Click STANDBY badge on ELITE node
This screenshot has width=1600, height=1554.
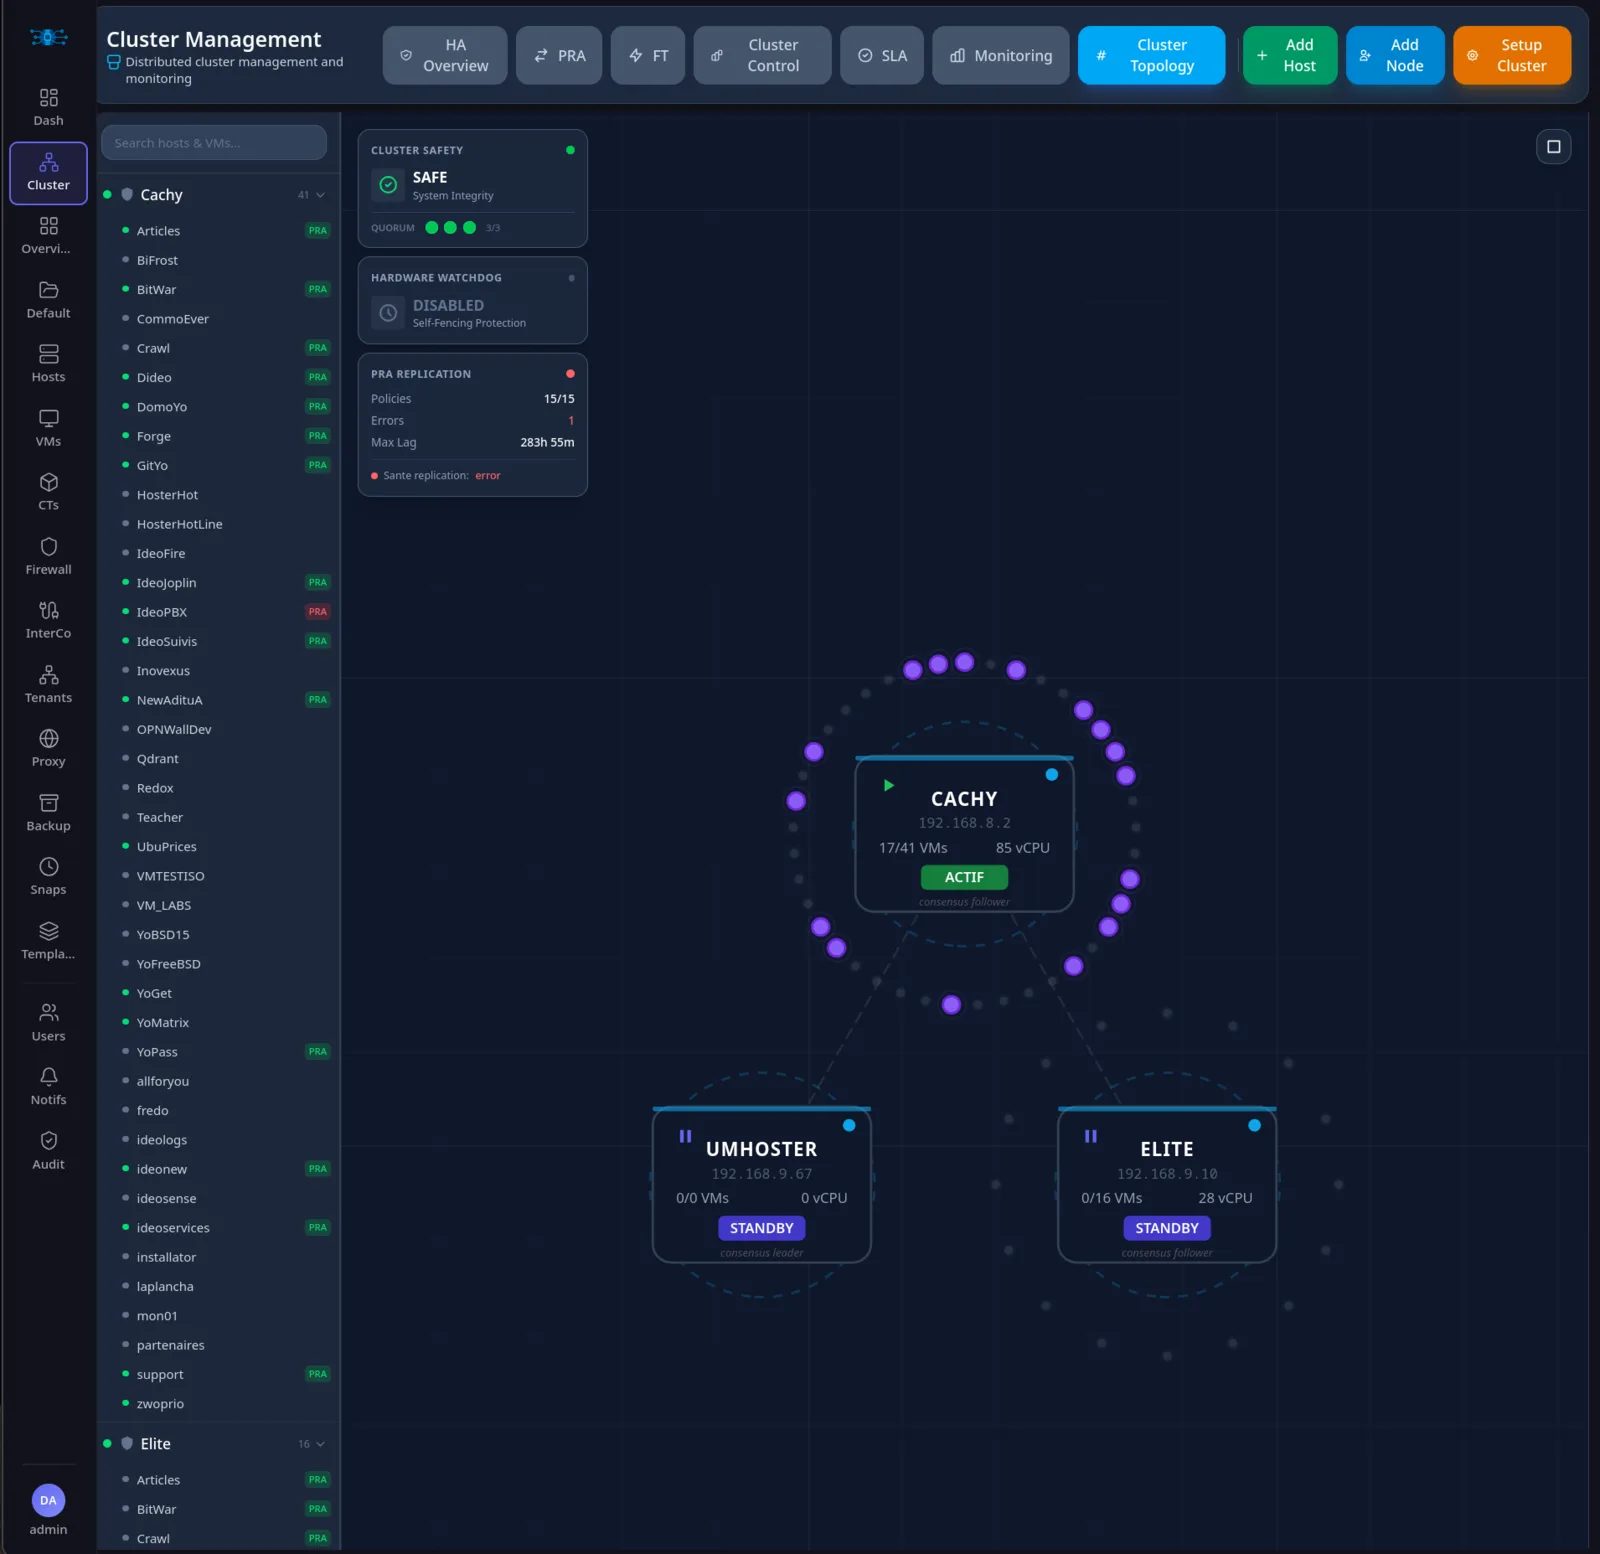click(x=1166, y=1228)
